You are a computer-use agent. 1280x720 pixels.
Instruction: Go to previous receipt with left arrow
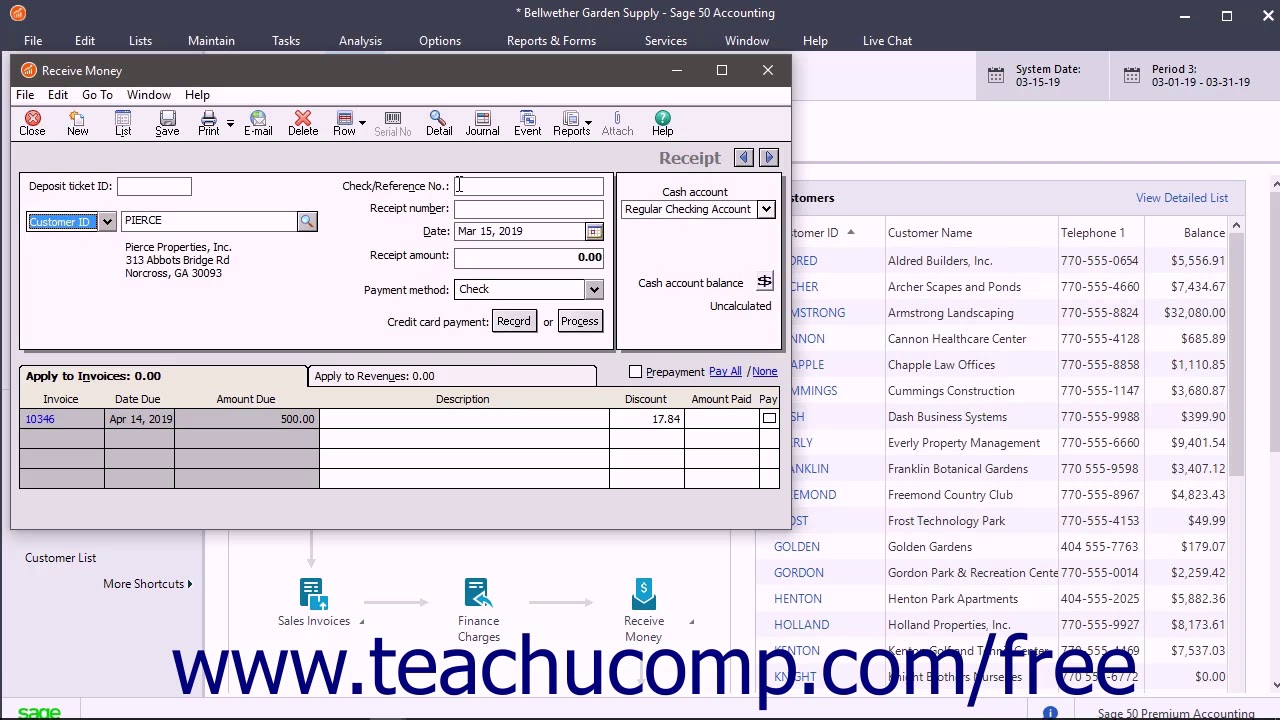pos(743,158)
